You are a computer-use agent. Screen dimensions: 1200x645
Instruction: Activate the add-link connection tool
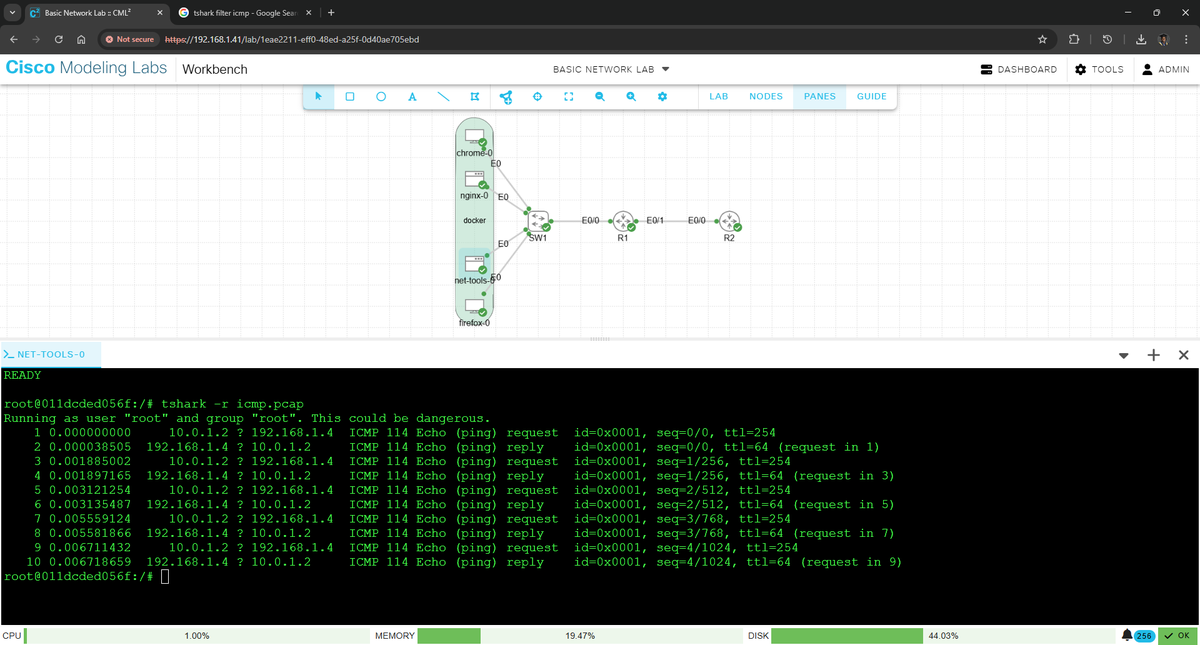click(506, 97)
